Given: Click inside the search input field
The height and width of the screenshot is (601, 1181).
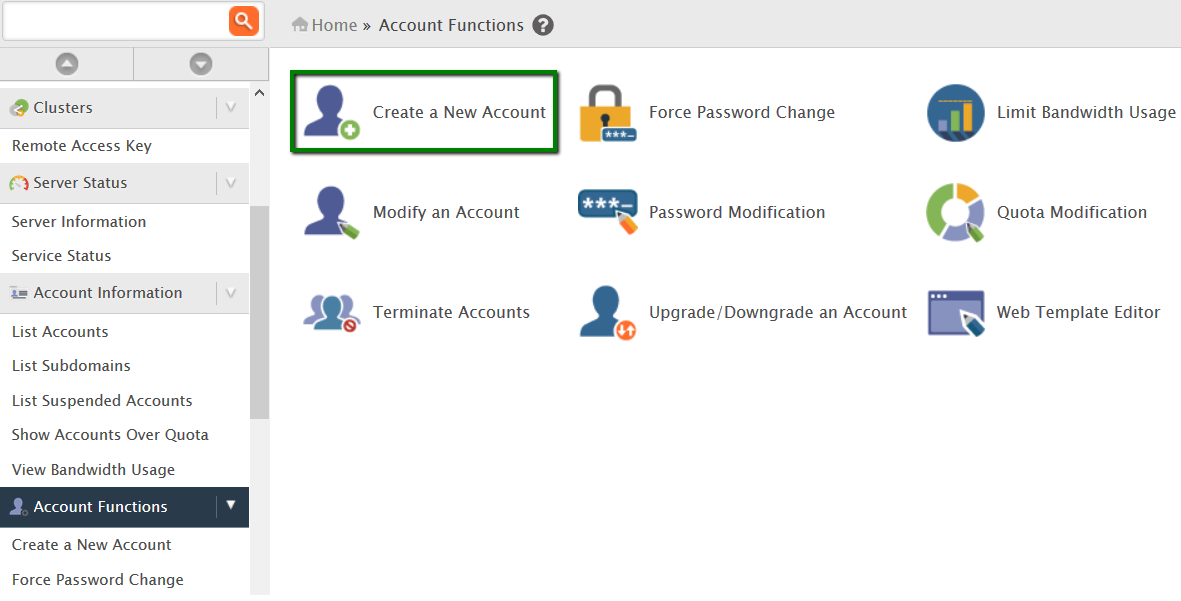Looking at the screenshot, I should [115, 20].
